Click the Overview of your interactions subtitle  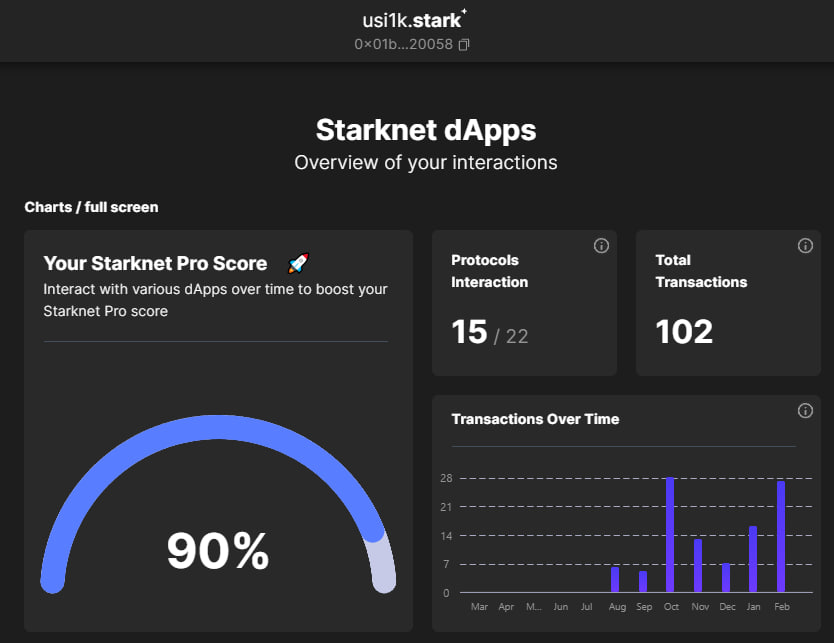tap(426, 163)
